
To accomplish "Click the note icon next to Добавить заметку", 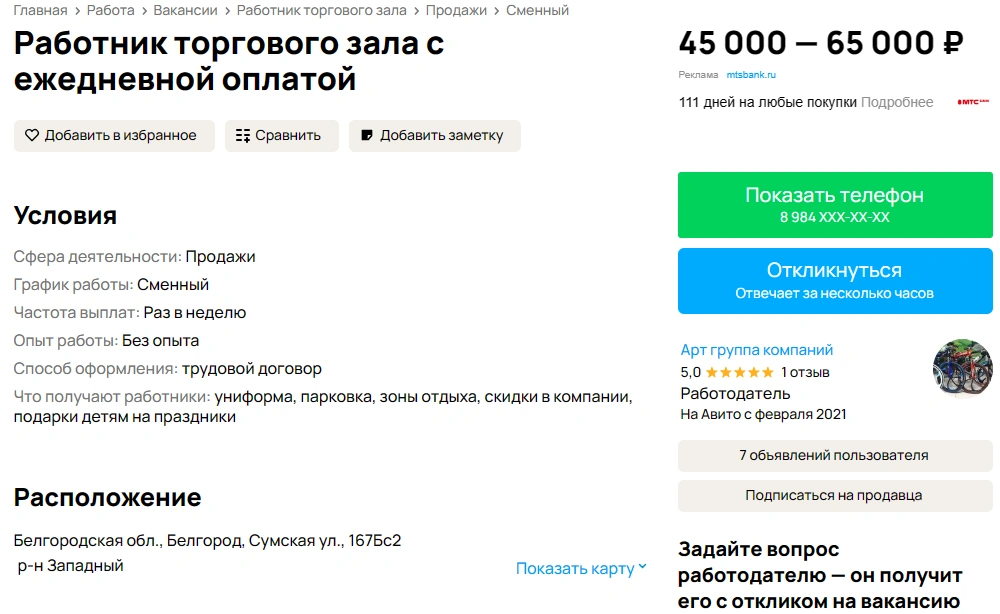I will pyautogui.click(x=367, y=136).
